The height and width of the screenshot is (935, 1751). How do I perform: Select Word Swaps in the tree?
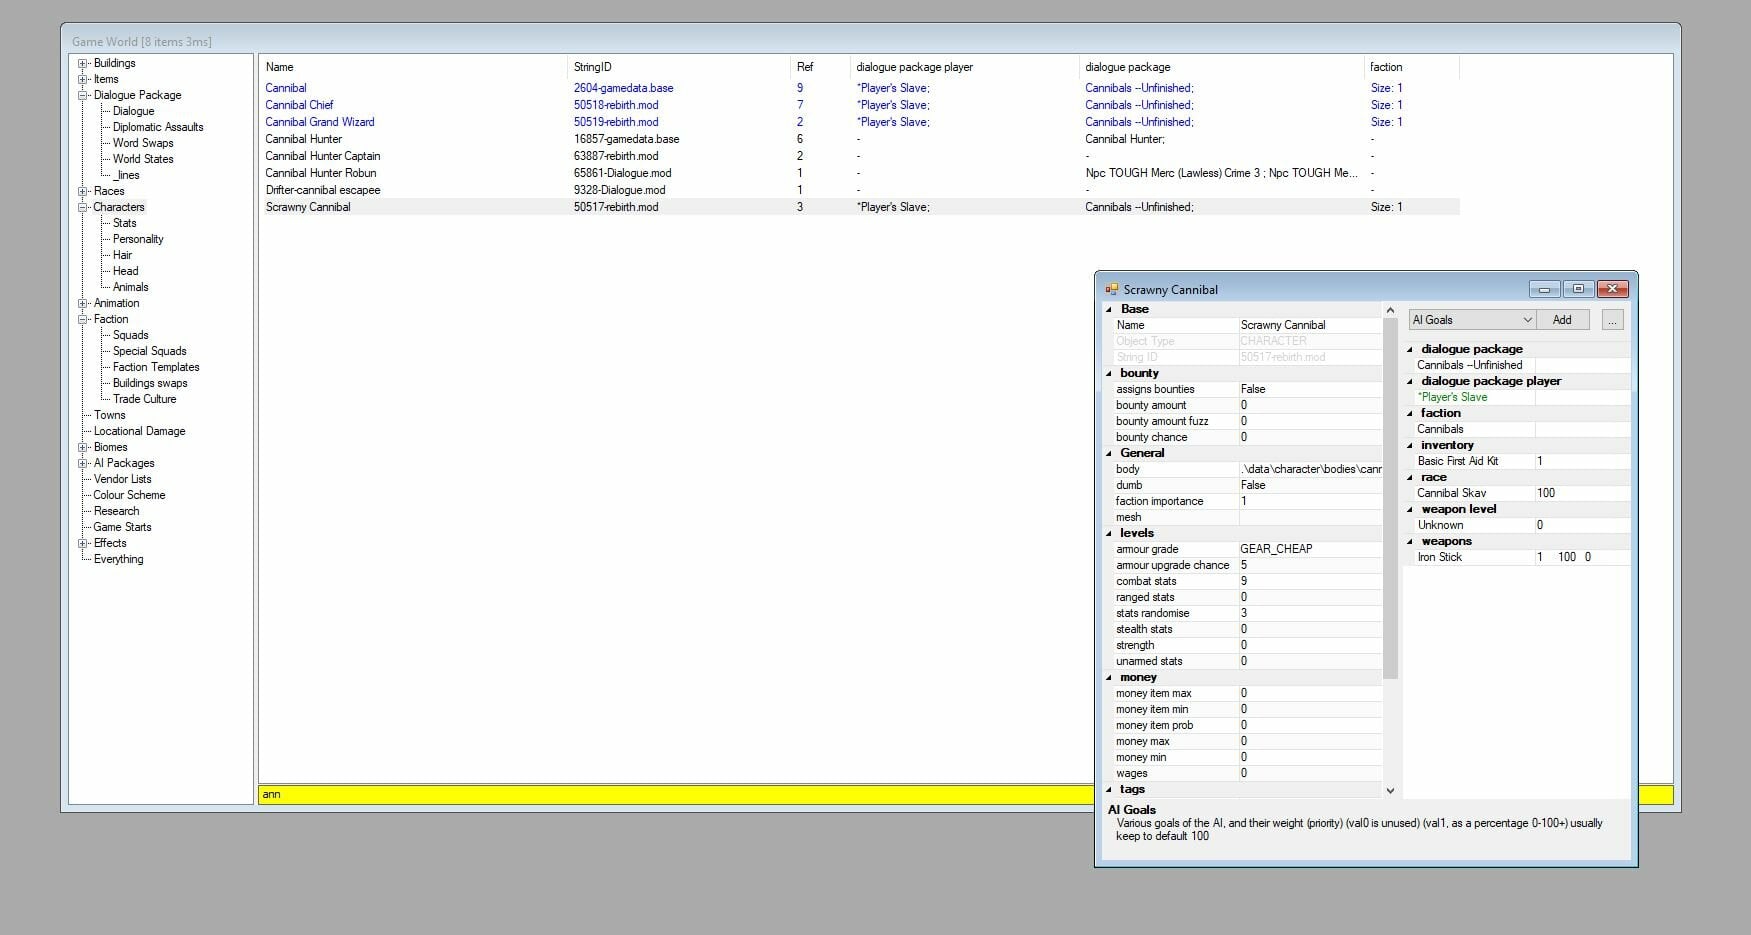tap(143, 143)
